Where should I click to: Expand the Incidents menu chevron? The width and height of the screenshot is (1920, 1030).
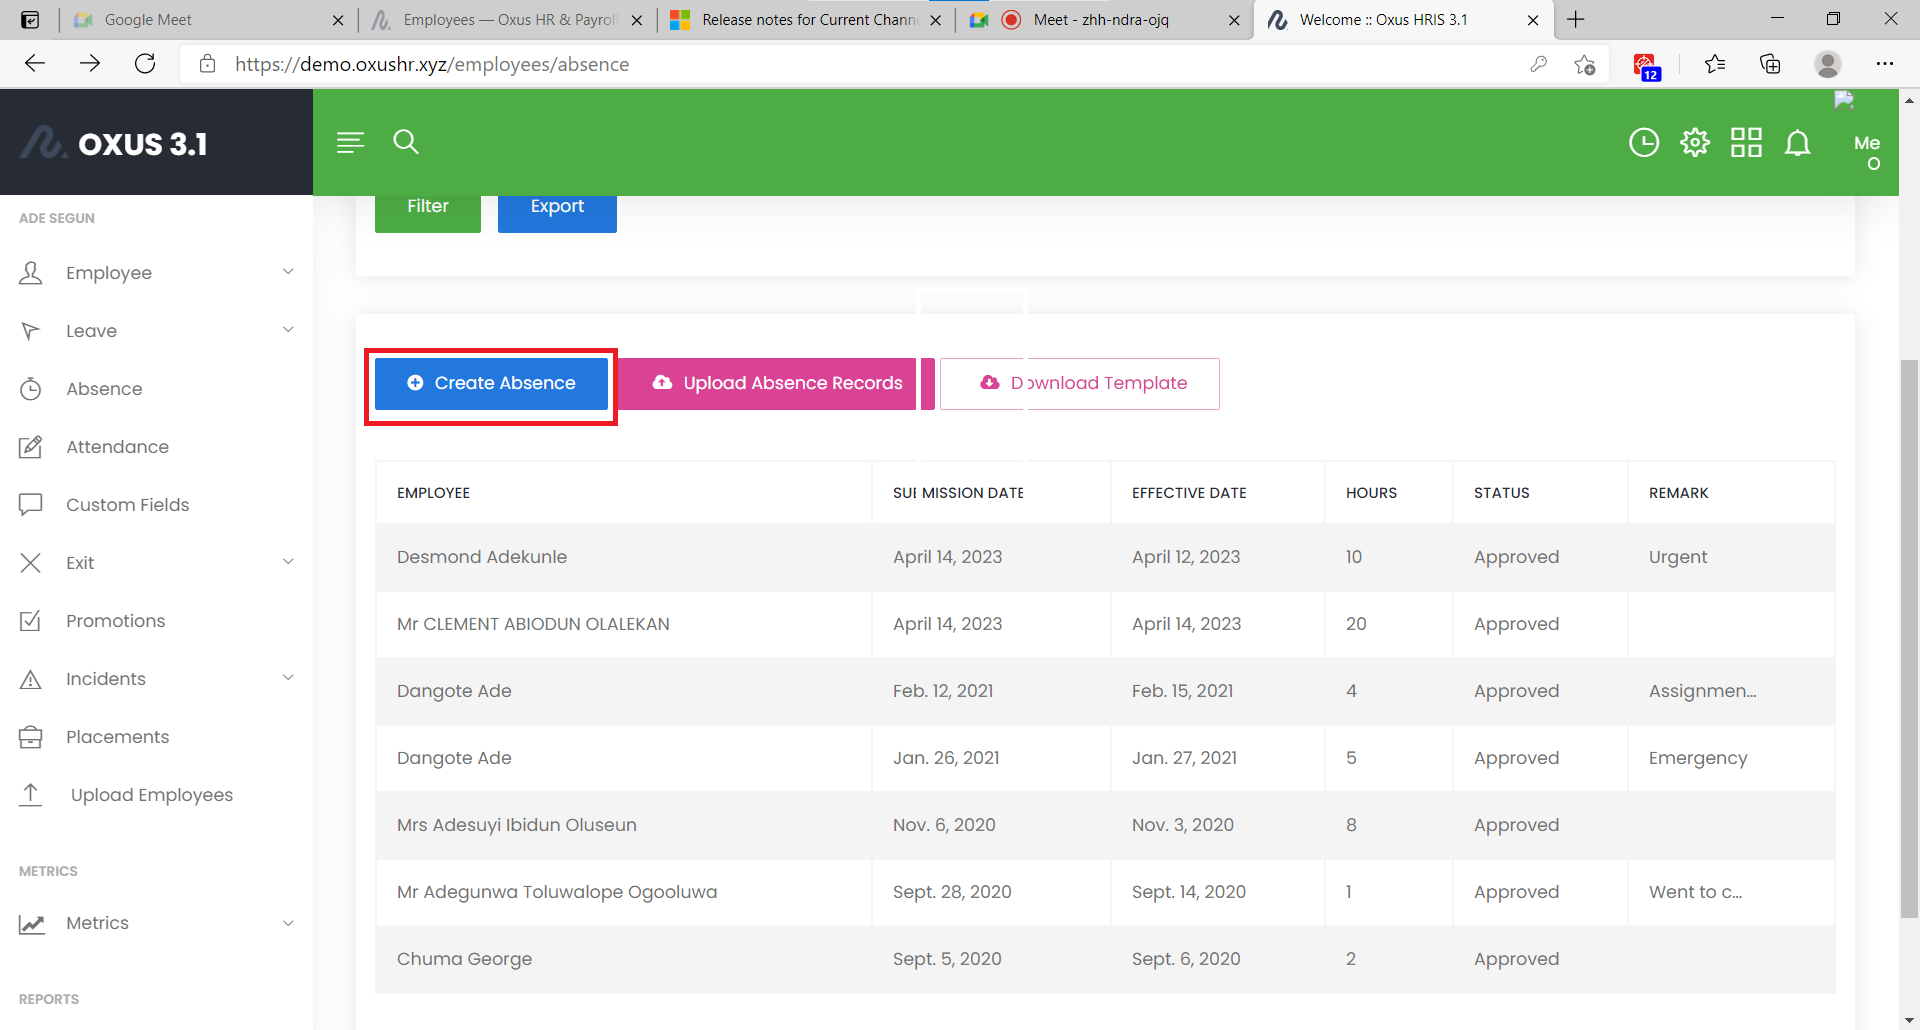pos(288,678)
